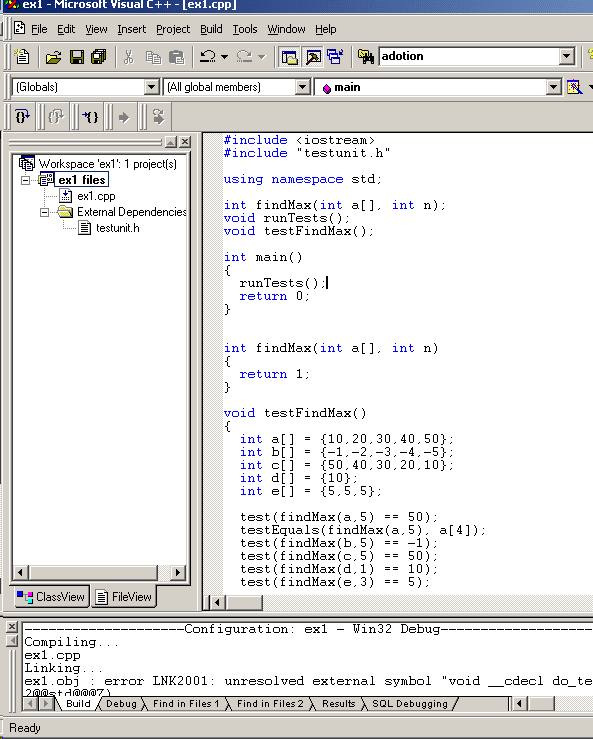Open the Redo history dropdown arrow
593x739 pixels.
(x=262, y=57)
